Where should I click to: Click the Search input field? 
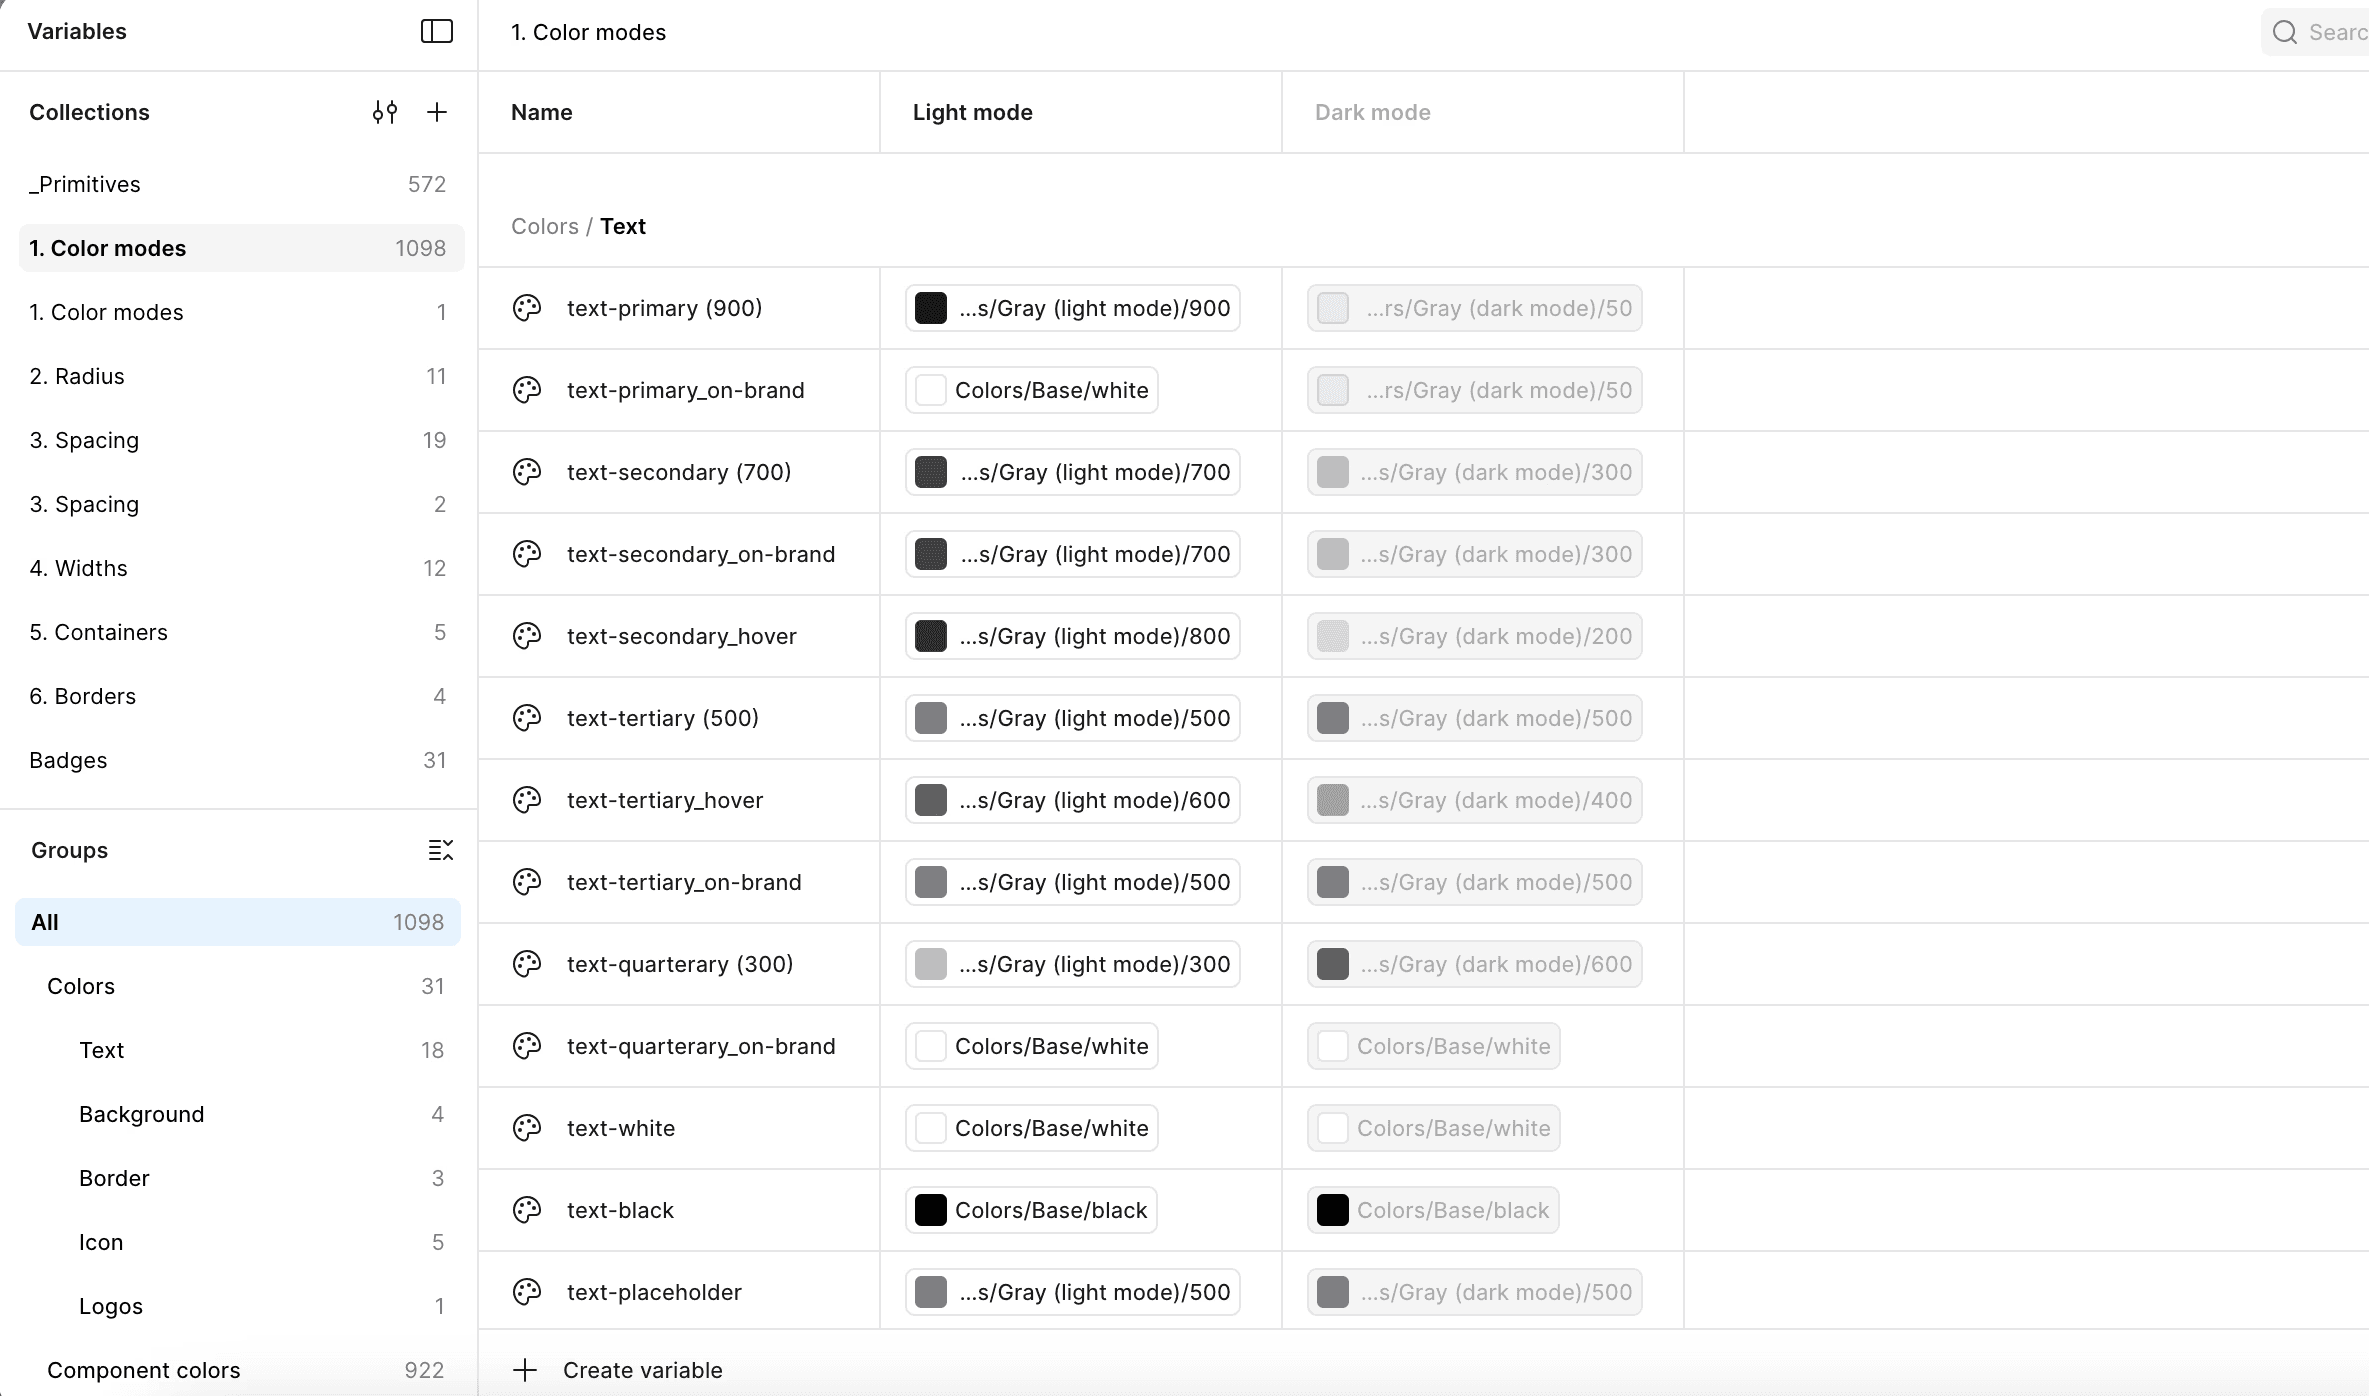point(2335,32)
